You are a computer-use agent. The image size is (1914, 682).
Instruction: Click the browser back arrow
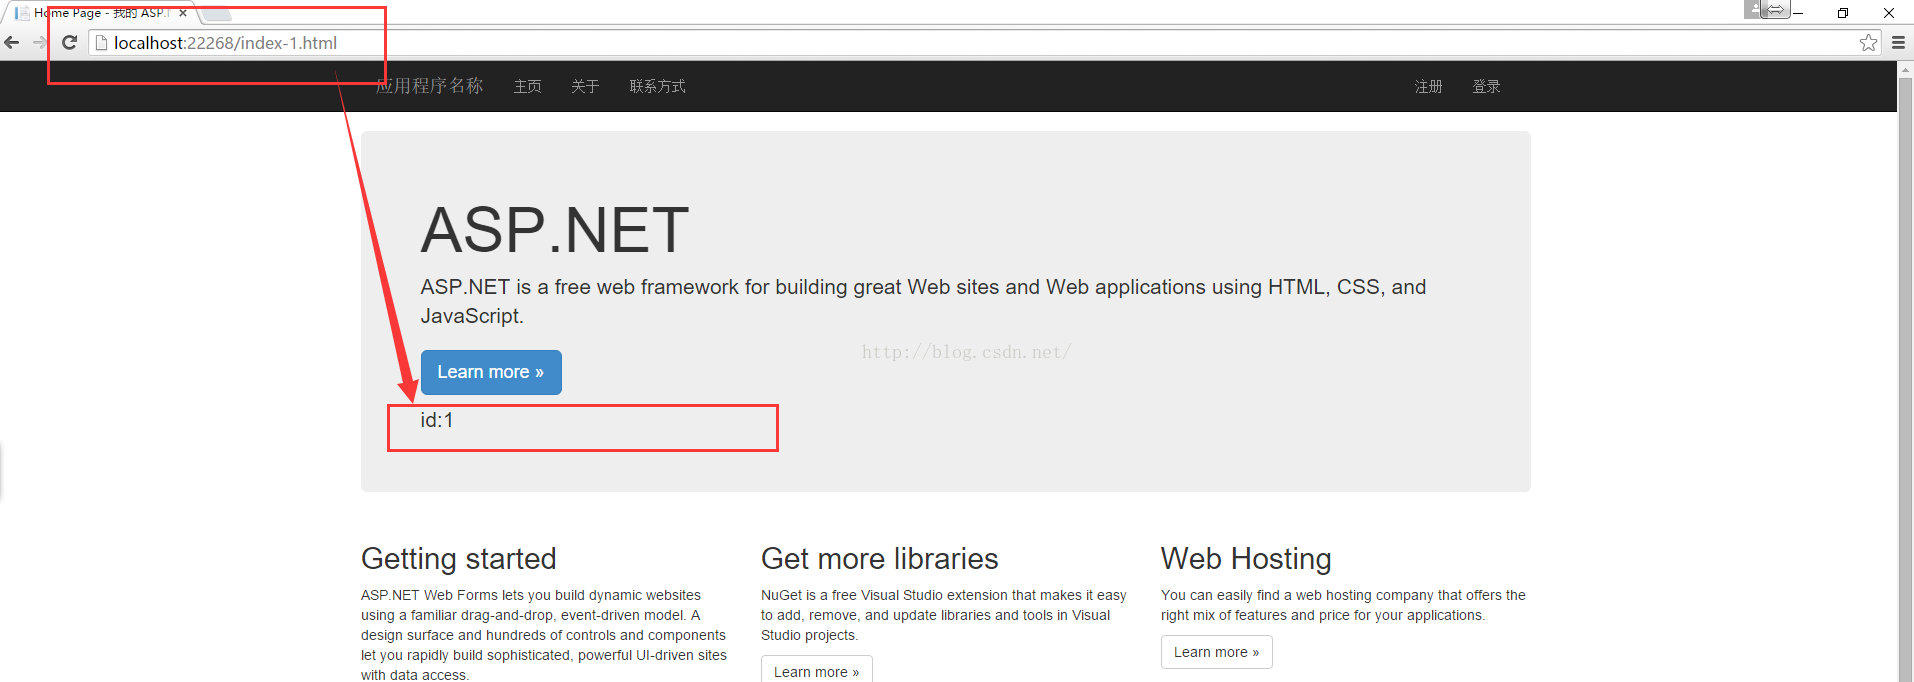click(12, 42)
